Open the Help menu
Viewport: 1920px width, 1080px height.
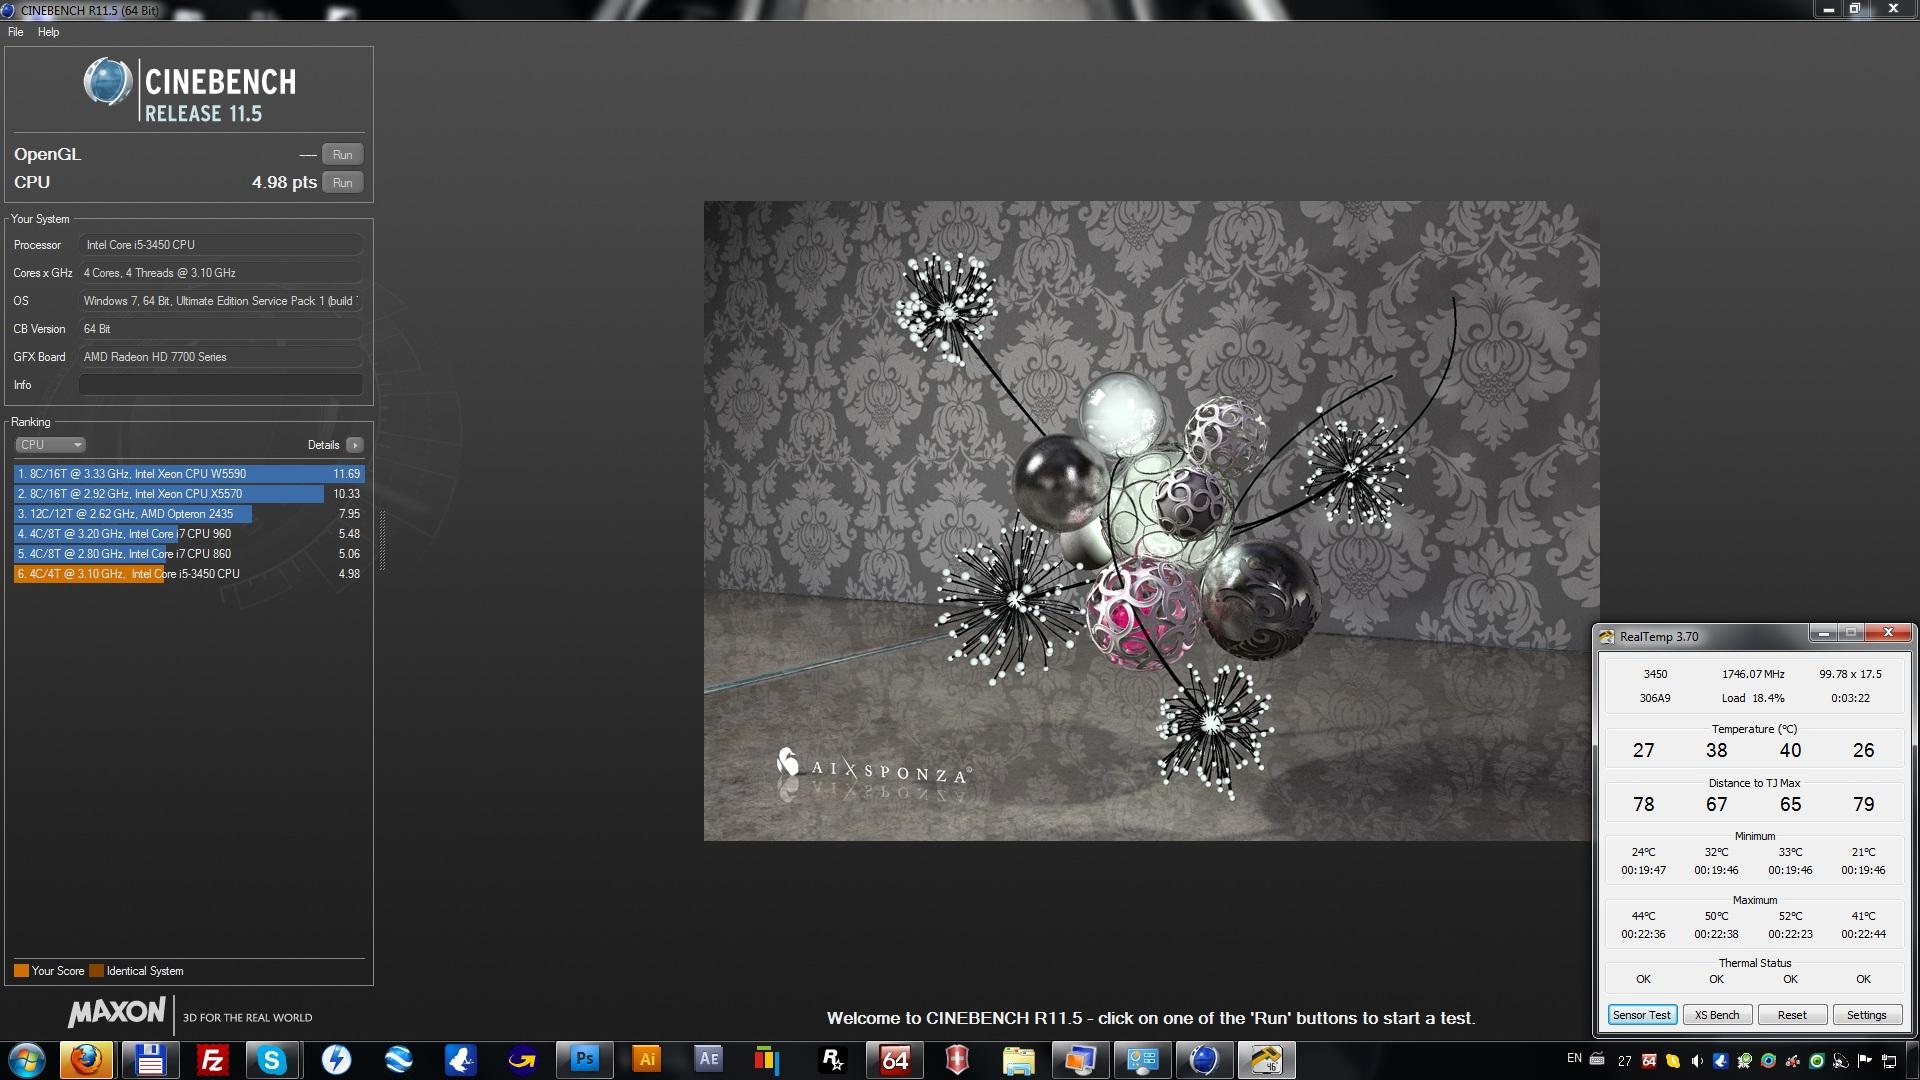pos(48,32)
